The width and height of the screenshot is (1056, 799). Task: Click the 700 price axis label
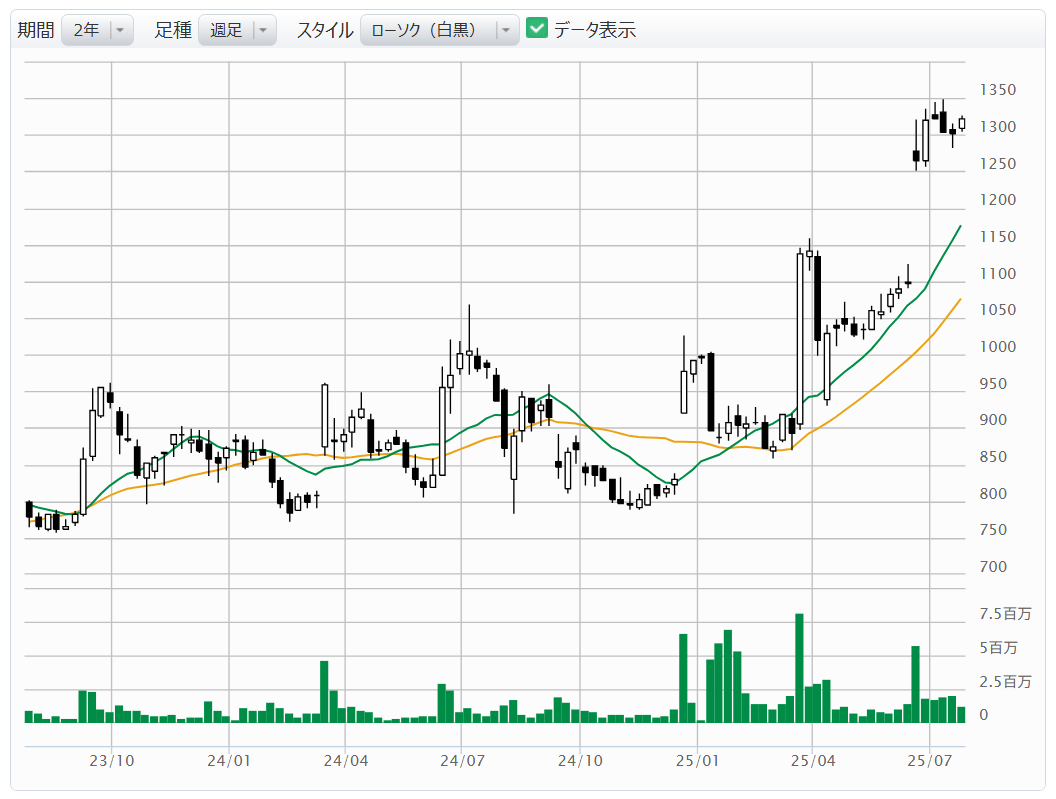click(993, 567)
